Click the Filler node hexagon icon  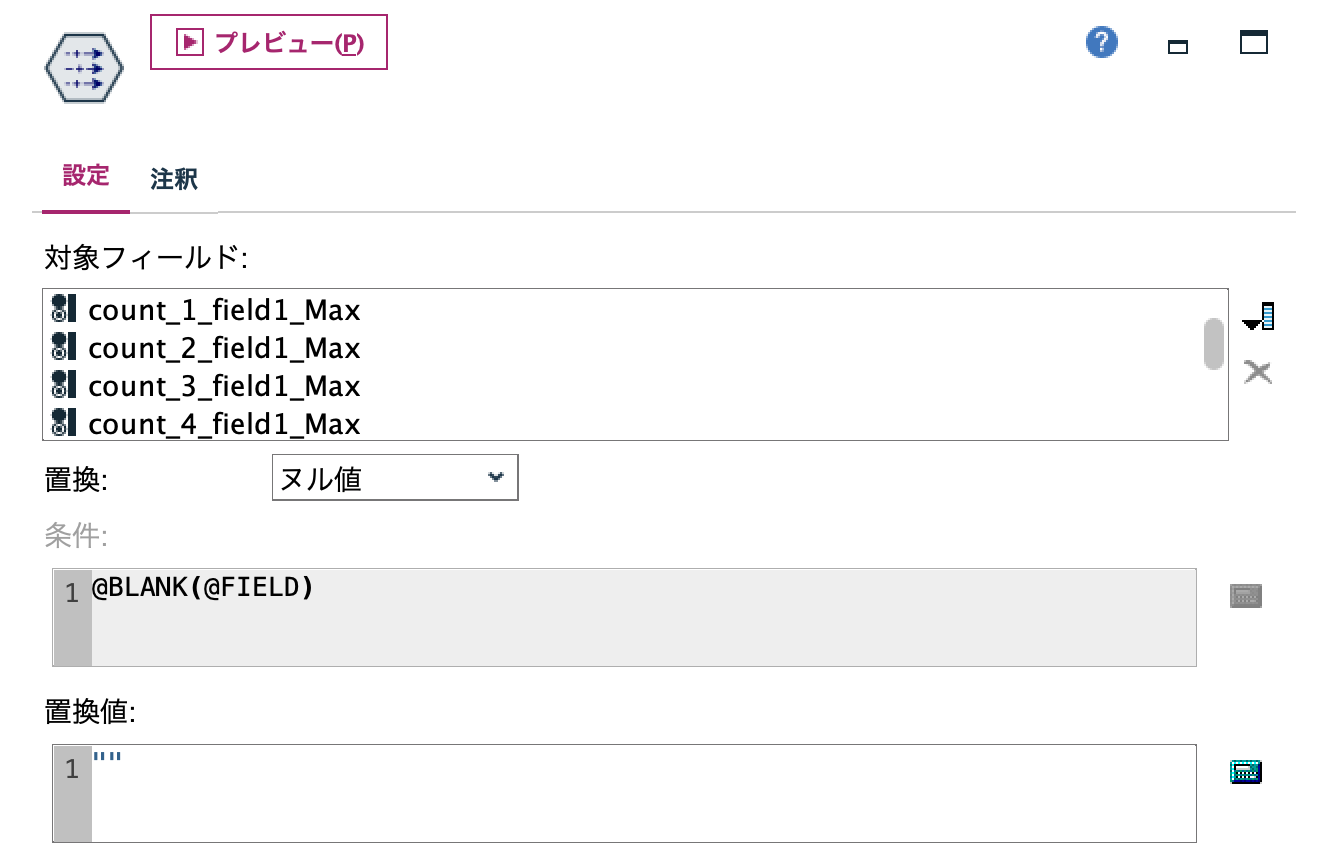[x=84, y=68]
